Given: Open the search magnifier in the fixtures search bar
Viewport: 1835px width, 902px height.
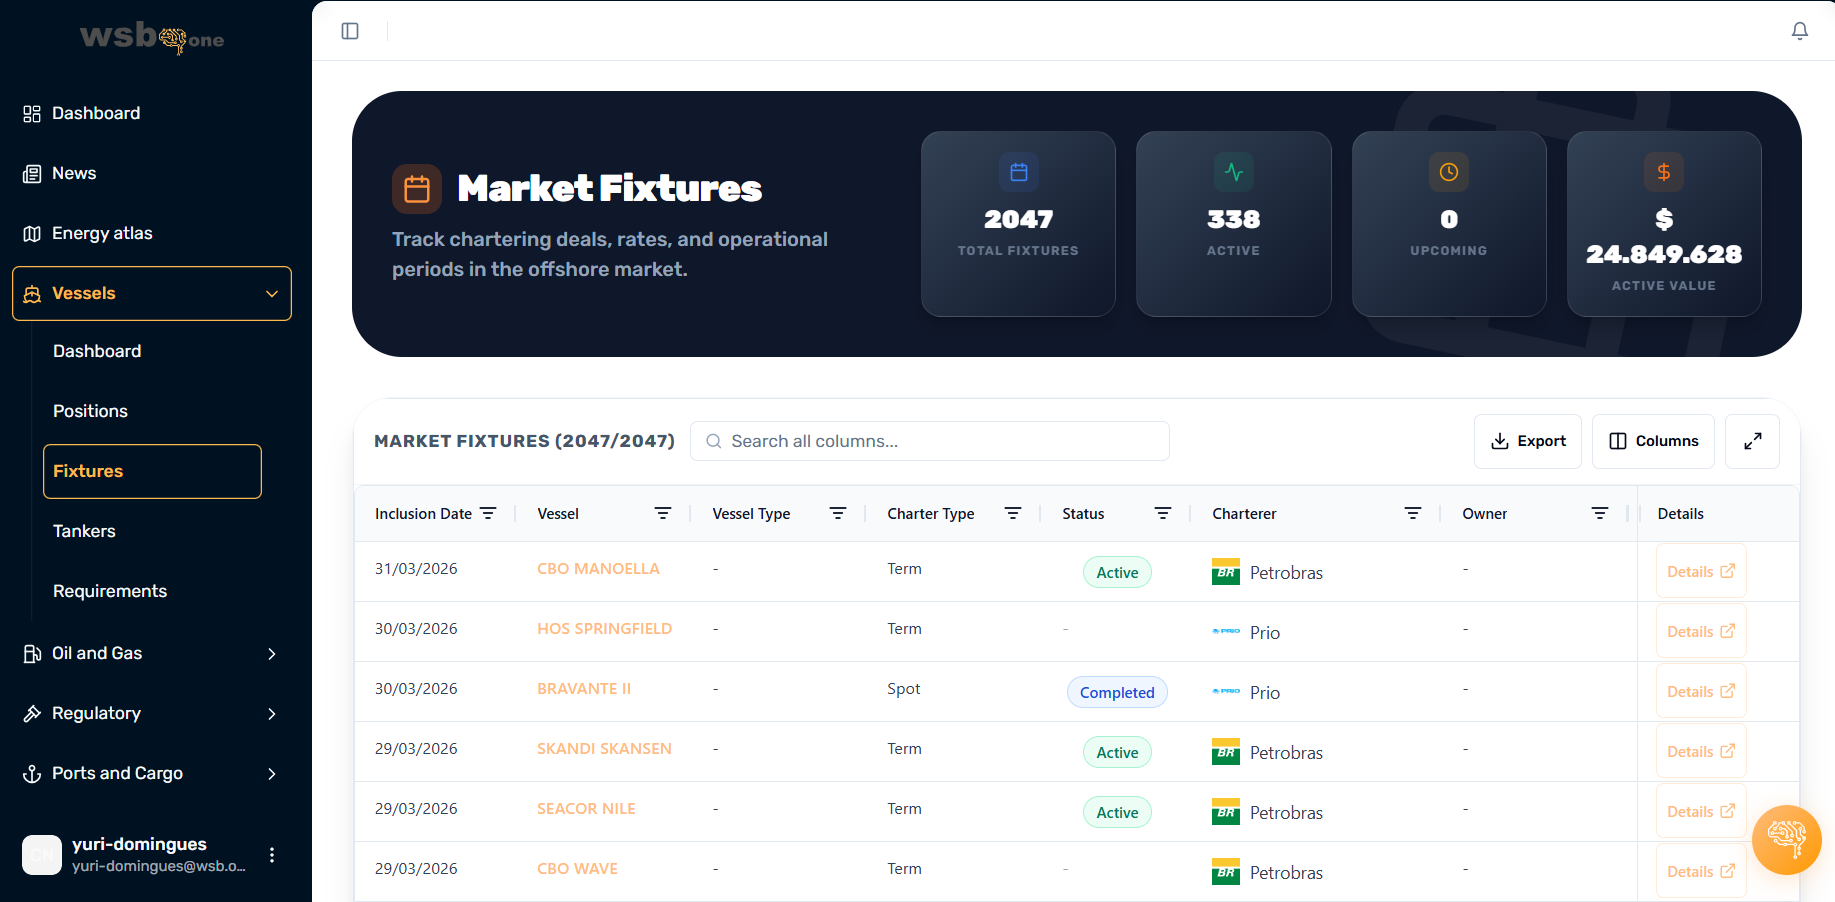Looking at the screenshot, I should click(x=713, y=441).
